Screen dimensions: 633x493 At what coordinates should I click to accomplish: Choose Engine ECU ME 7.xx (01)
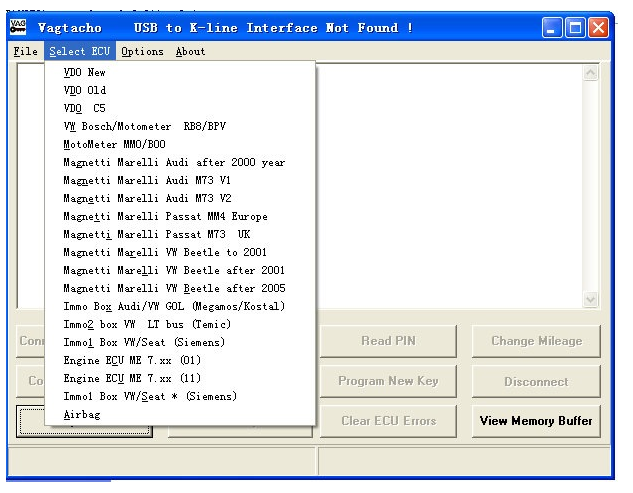(x=133, y=360)
